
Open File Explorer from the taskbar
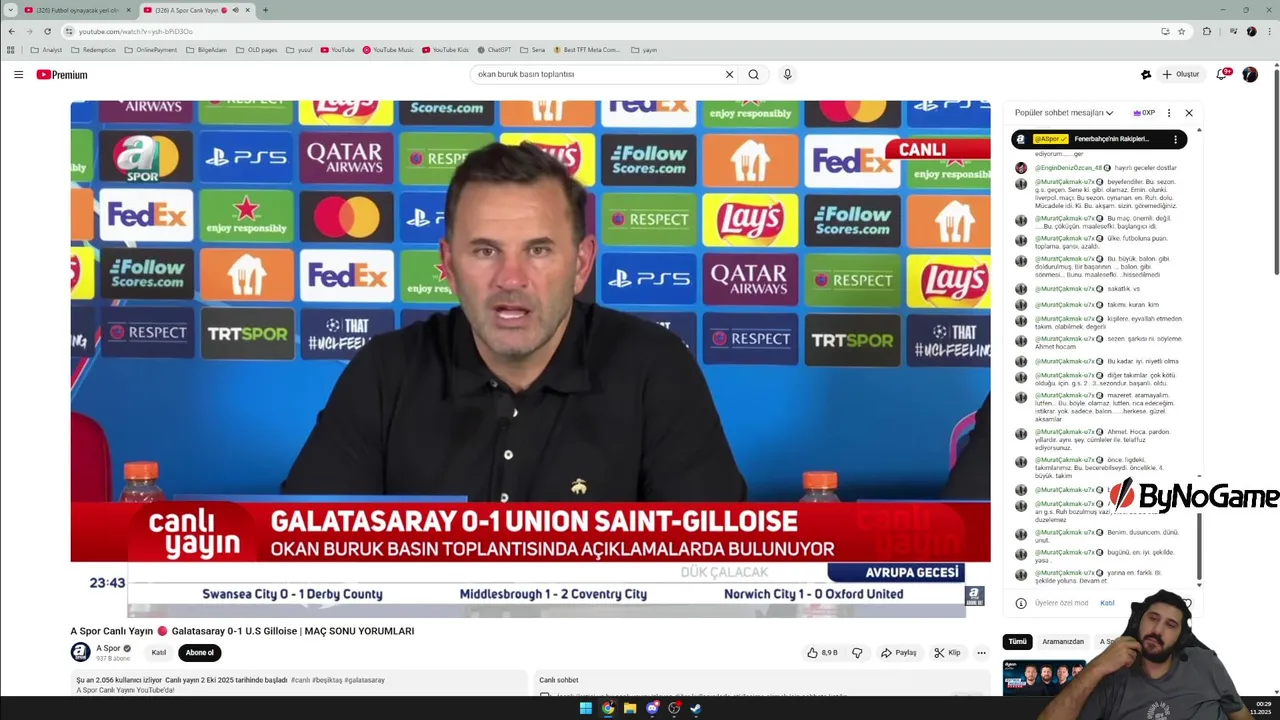point(630,708)
